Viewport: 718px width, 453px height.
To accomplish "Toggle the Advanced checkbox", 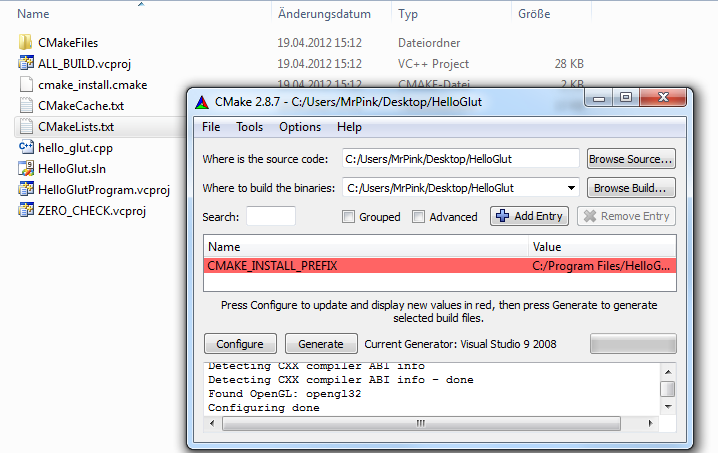I will (x=419, y=217).
